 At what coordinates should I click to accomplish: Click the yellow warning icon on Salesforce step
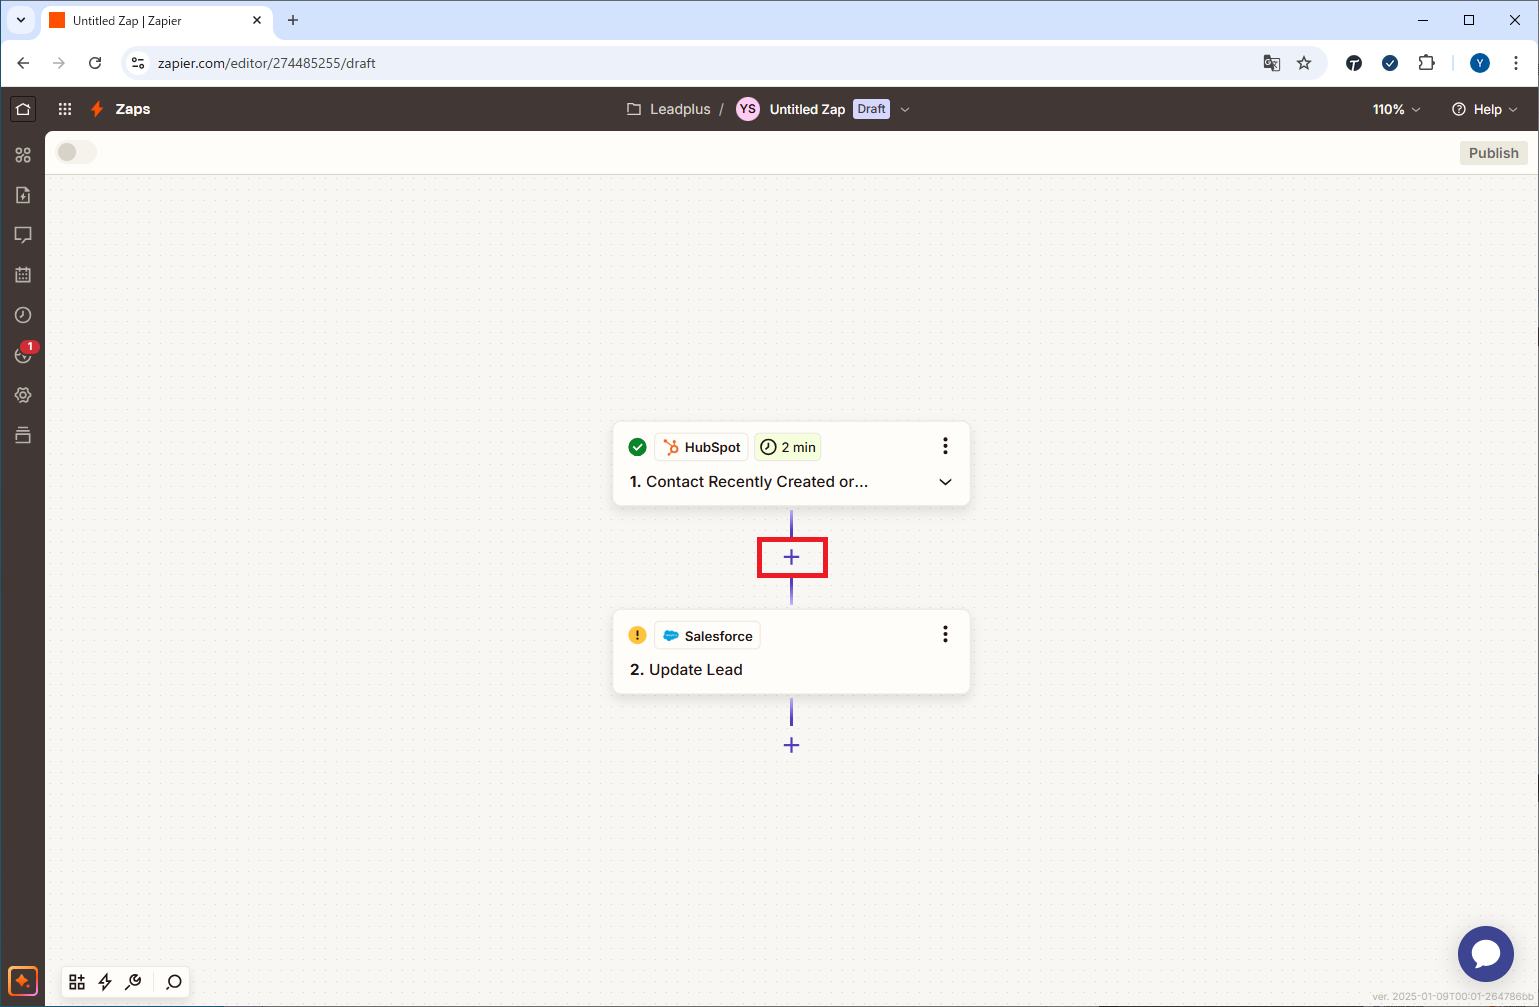coord(637,635)
